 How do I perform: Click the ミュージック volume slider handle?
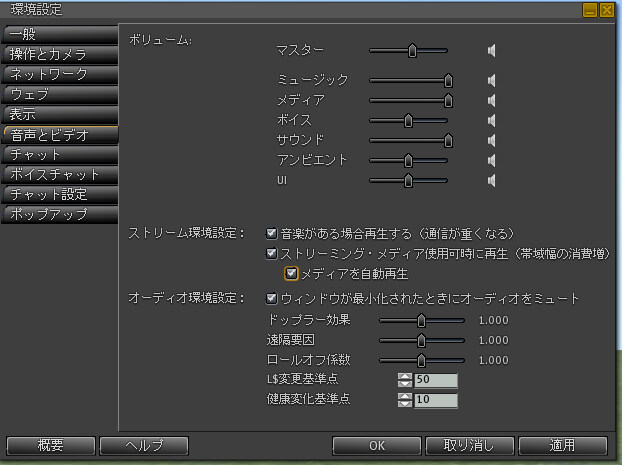click(448, 81)
